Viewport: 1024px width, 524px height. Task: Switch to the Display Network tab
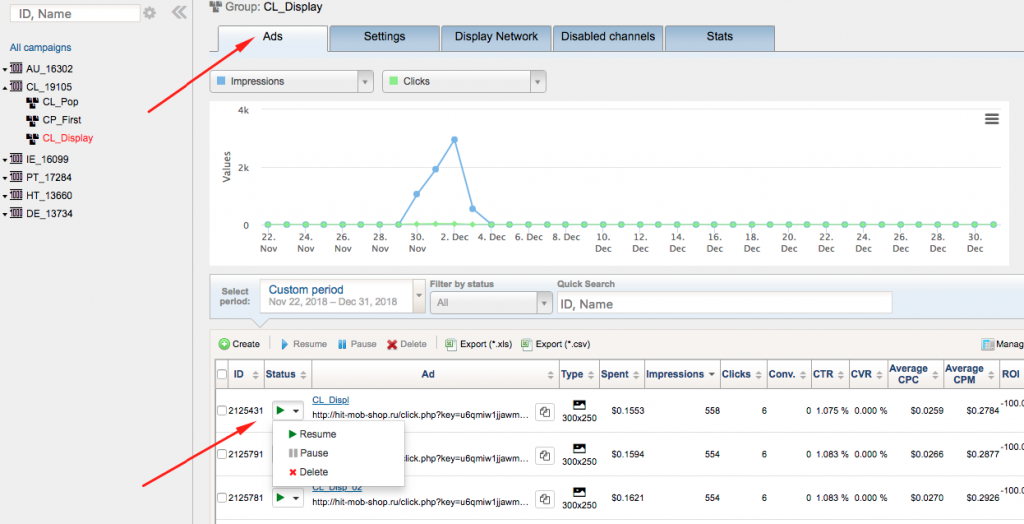496,37
